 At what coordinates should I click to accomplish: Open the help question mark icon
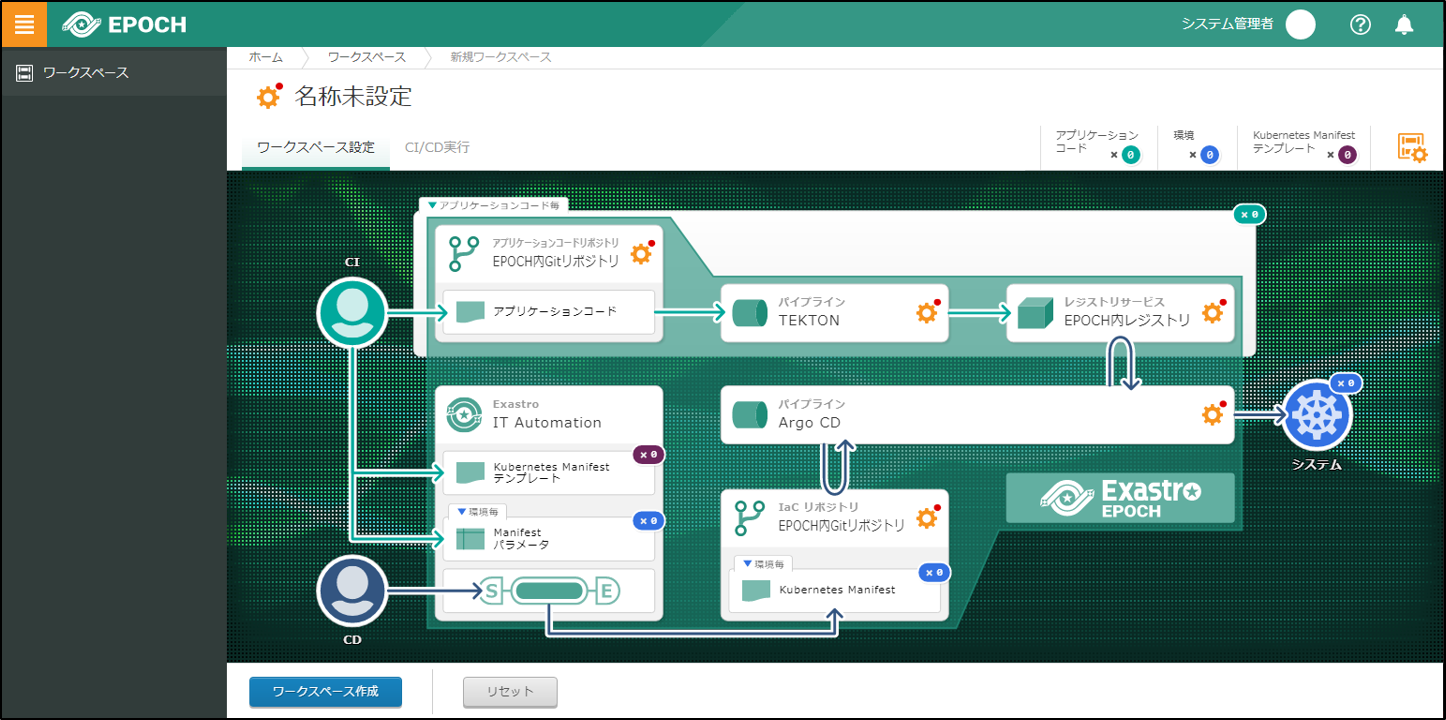coord(1360,25)
